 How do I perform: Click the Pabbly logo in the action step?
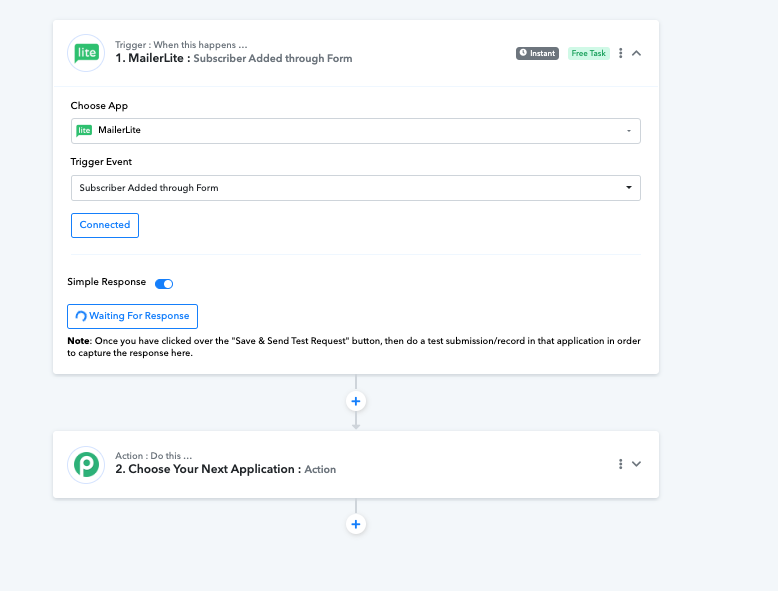click(86, 465)
